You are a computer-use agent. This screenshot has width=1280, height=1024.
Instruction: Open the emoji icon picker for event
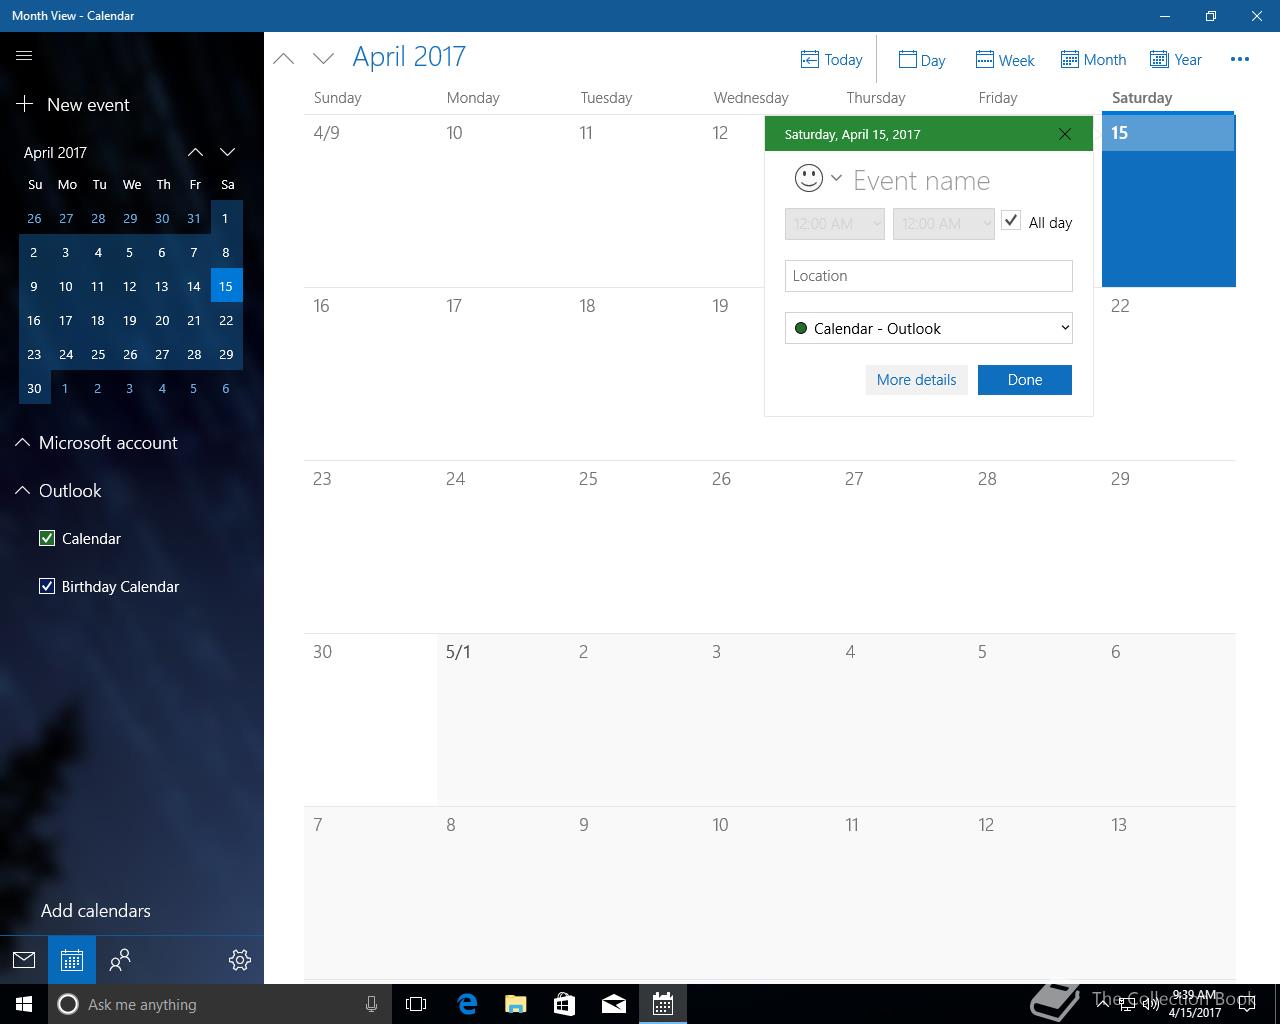click(x=817, y=178)
